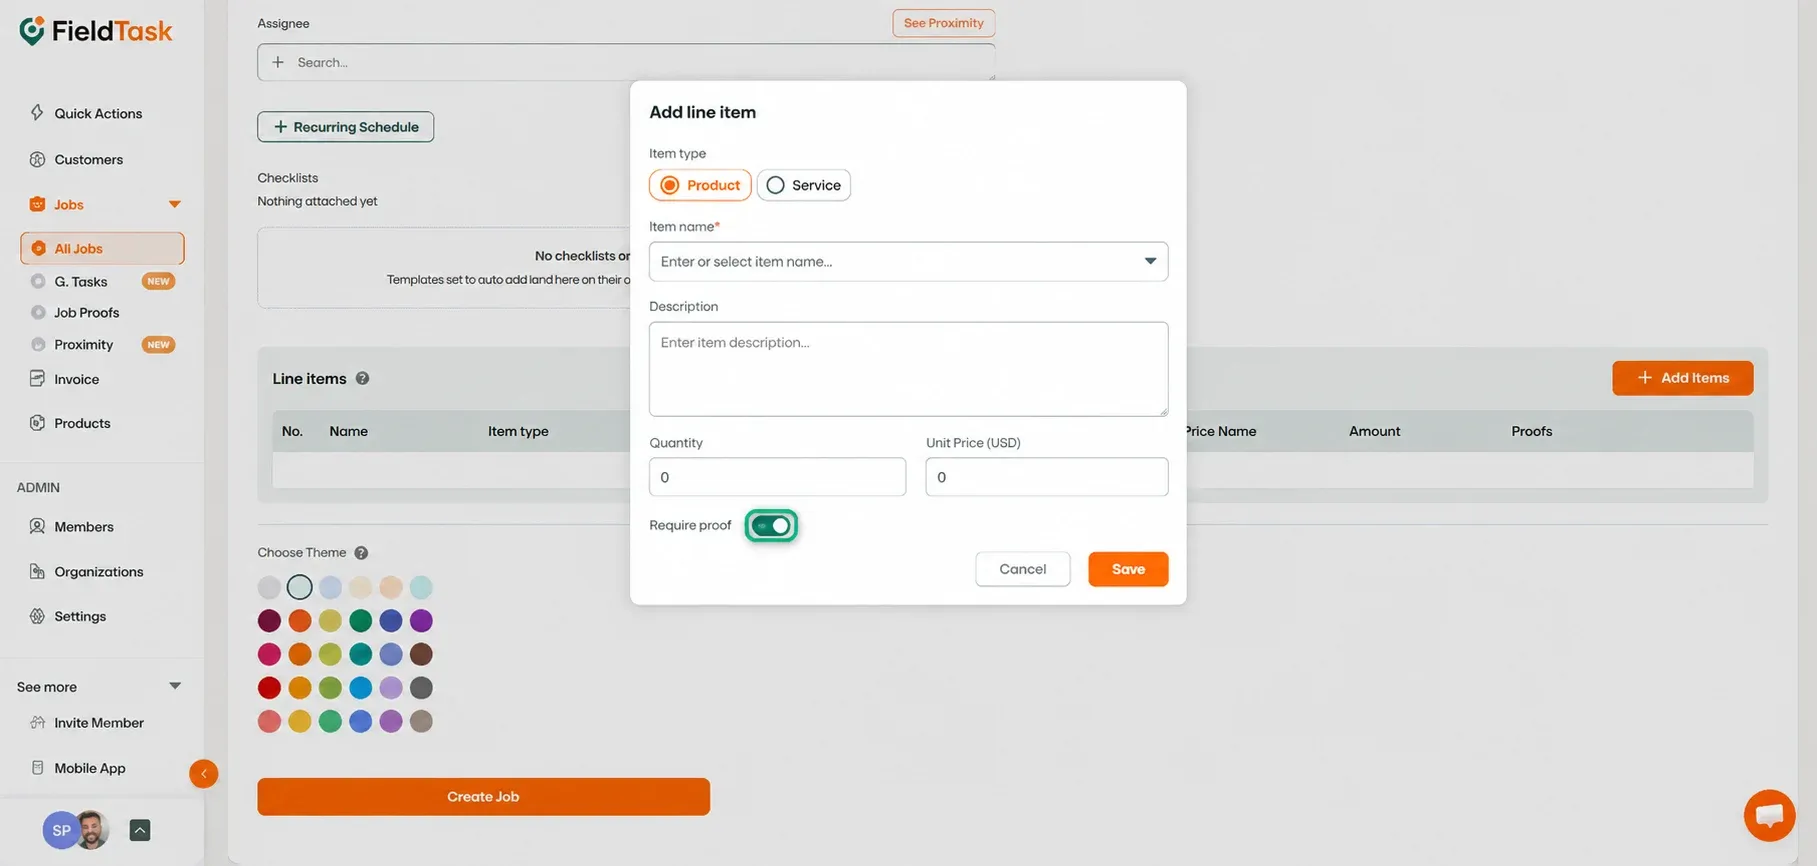The height and width of the screenshot is (866, 1817).
Task: Click the Recurring Schedule button
Action: tap(345, 127)
